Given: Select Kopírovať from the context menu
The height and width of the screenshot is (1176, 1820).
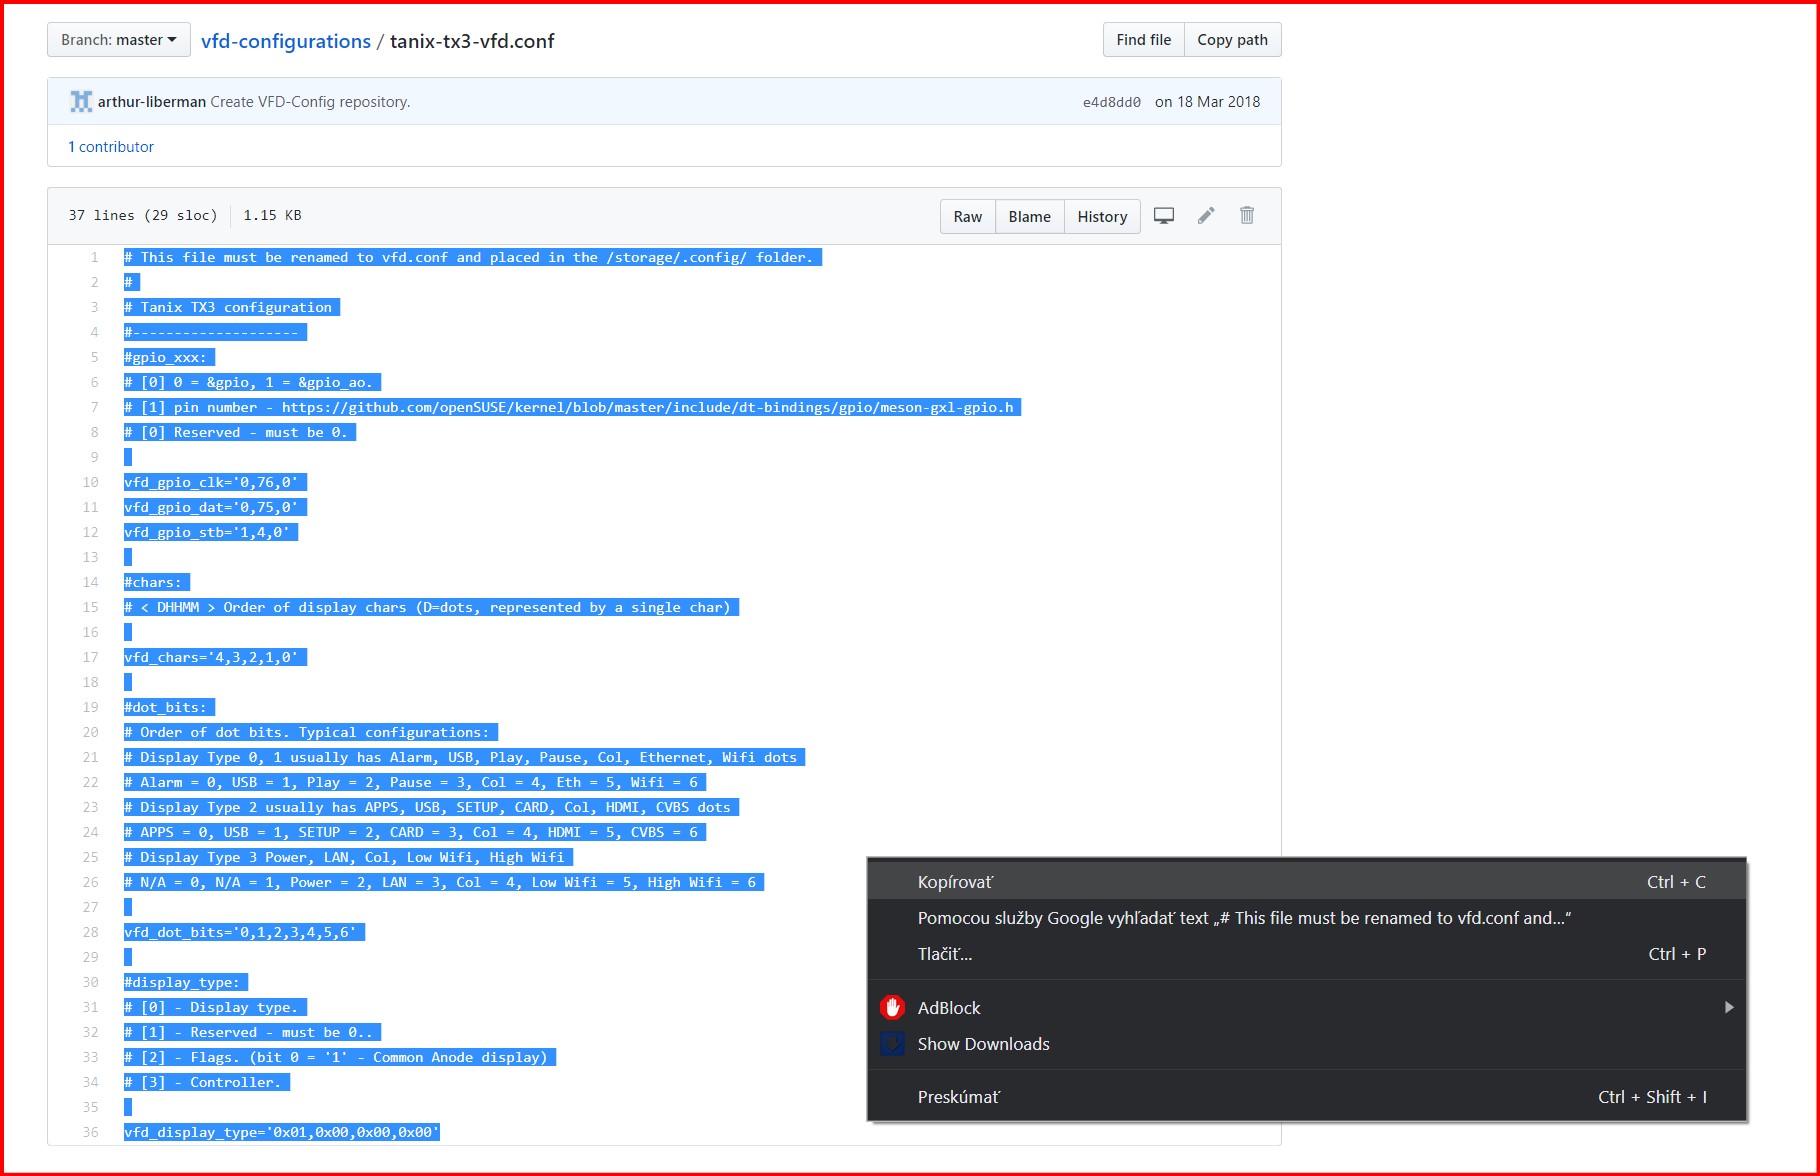Looking at the screenshot, I should [955, 882].
